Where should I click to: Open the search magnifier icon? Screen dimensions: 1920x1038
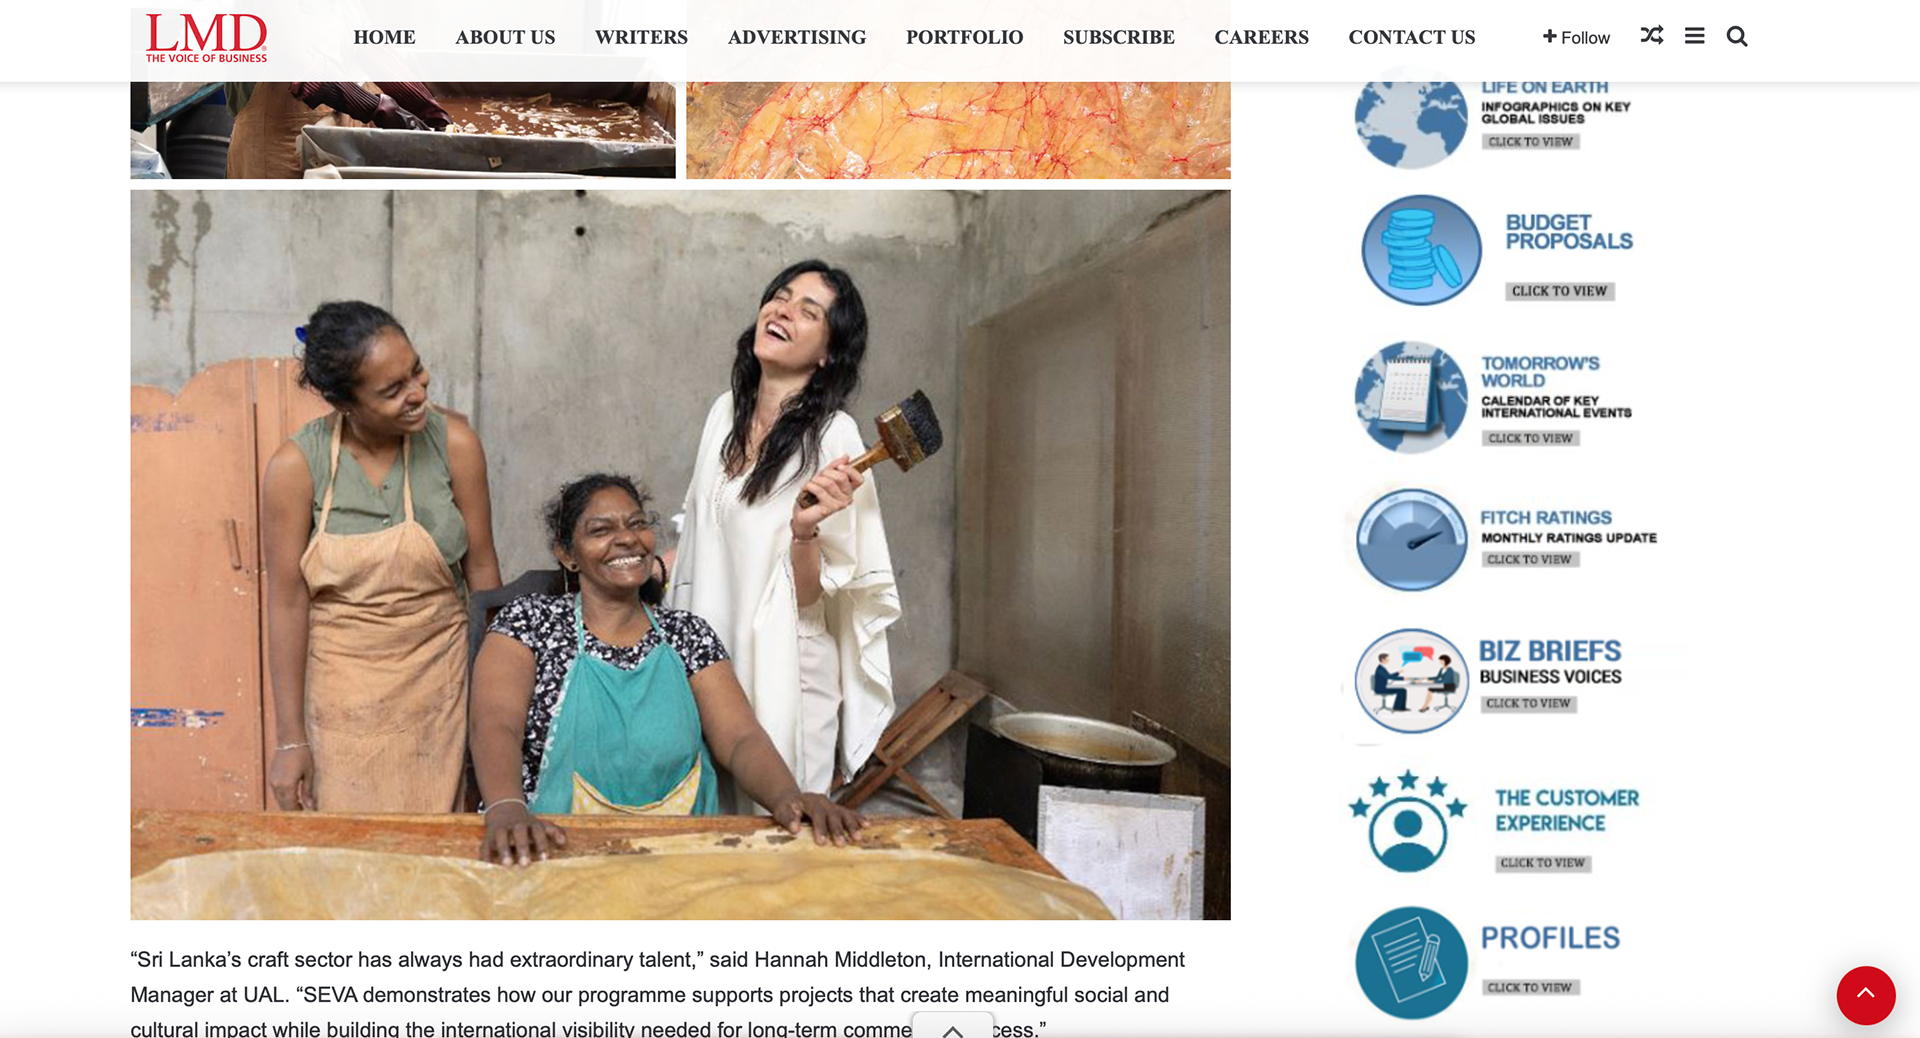click(1737, 37)
